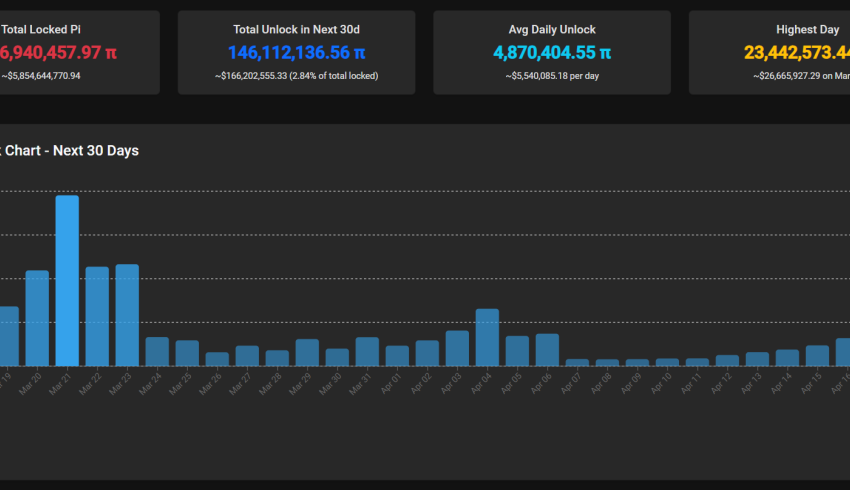Click the Apr 05 bar
Image resolution: width=850 pixels, height=490 pixels.
[517, 351]
